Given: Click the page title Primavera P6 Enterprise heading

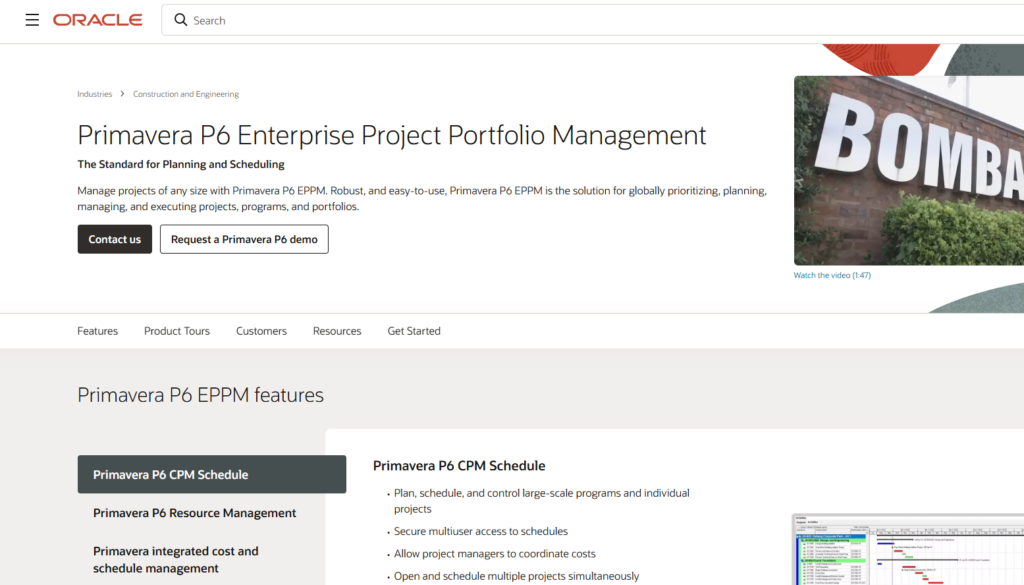Looking at the screenshot, I should pos(392,135).
